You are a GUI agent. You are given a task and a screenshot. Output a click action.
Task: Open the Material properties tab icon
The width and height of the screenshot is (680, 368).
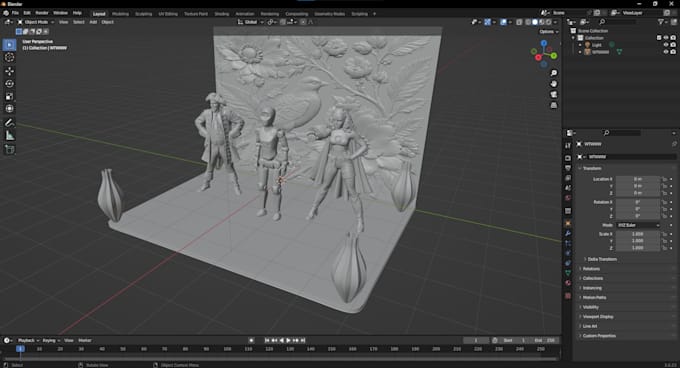click(x=568, y=283)
